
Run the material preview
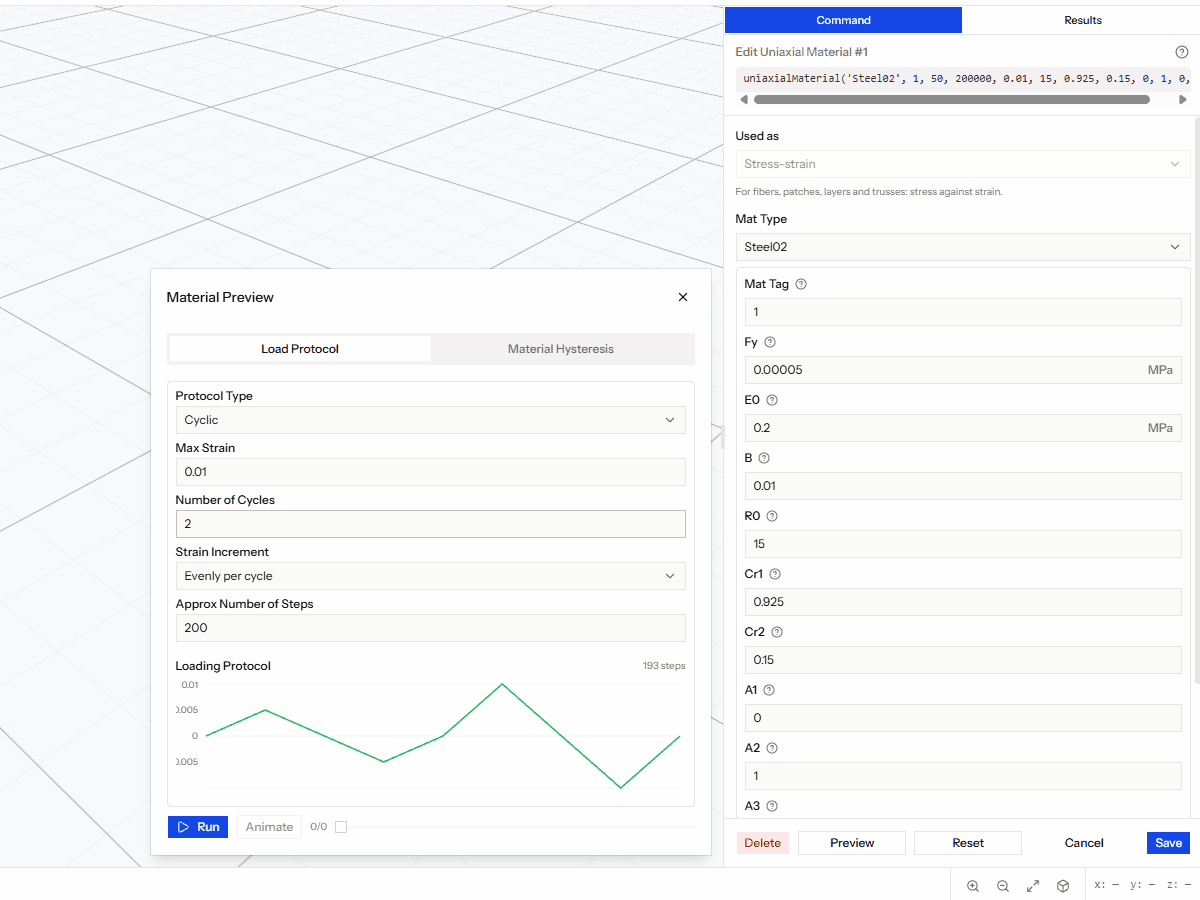click(x=198, y=827)
